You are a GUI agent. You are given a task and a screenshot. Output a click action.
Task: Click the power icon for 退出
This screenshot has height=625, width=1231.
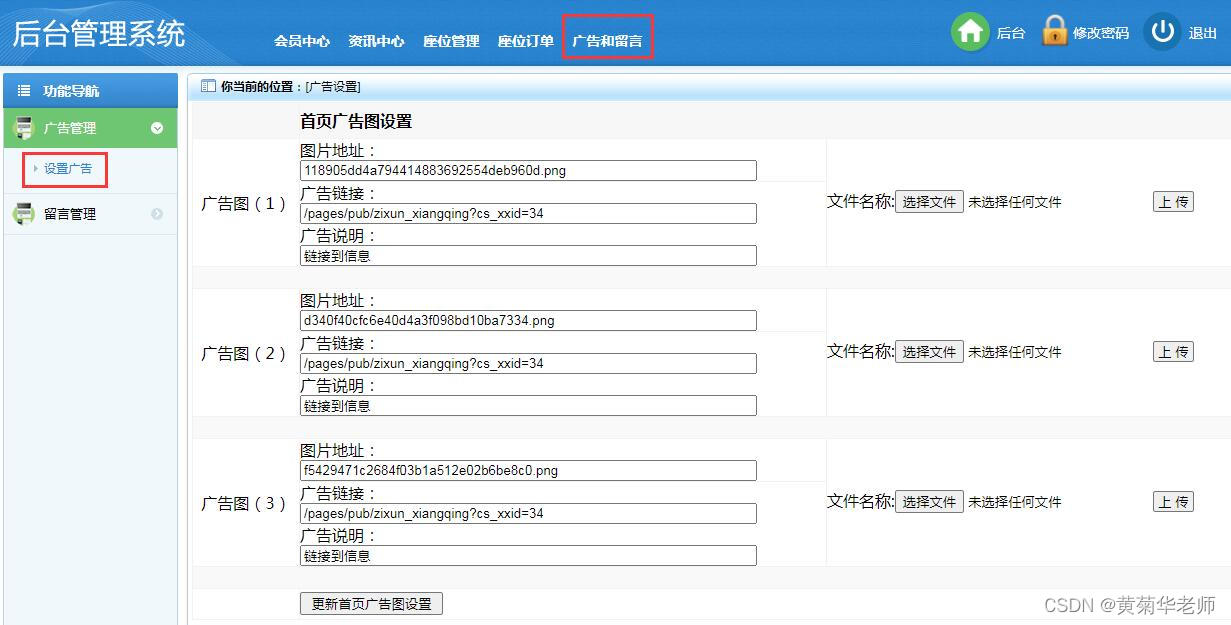[x=1162, y=32]
